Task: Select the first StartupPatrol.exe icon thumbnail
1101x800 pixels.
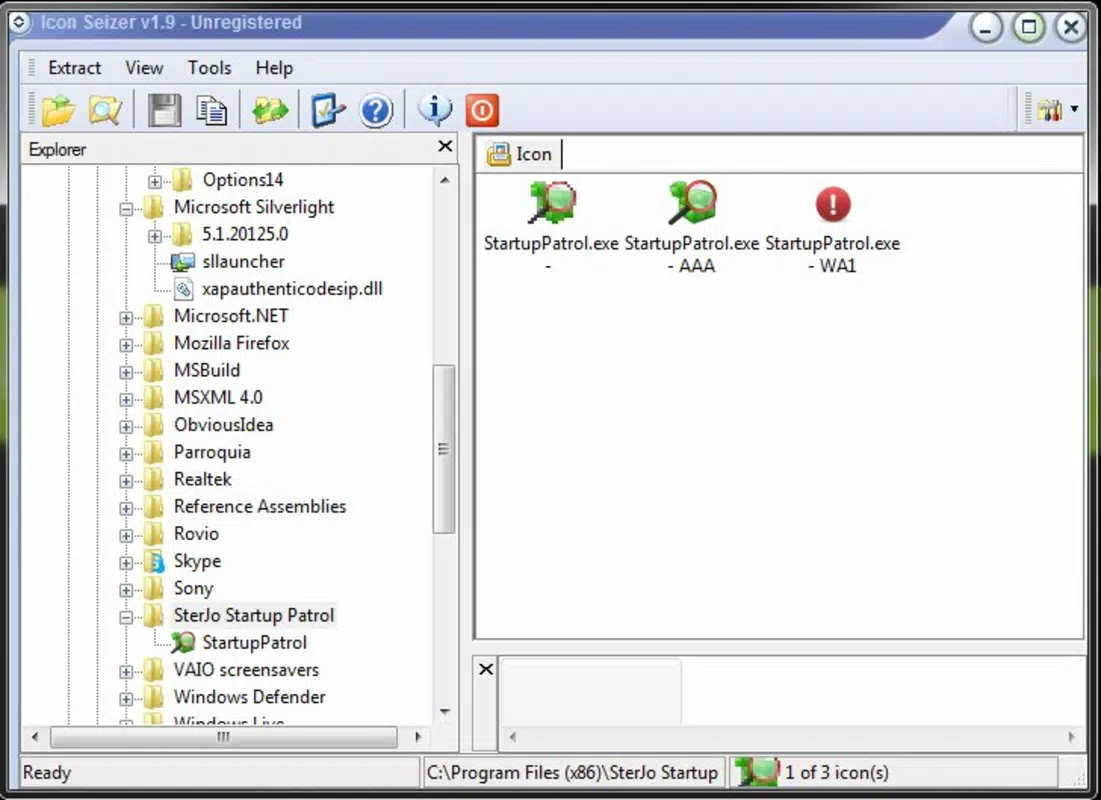Action: pos(551,202)
